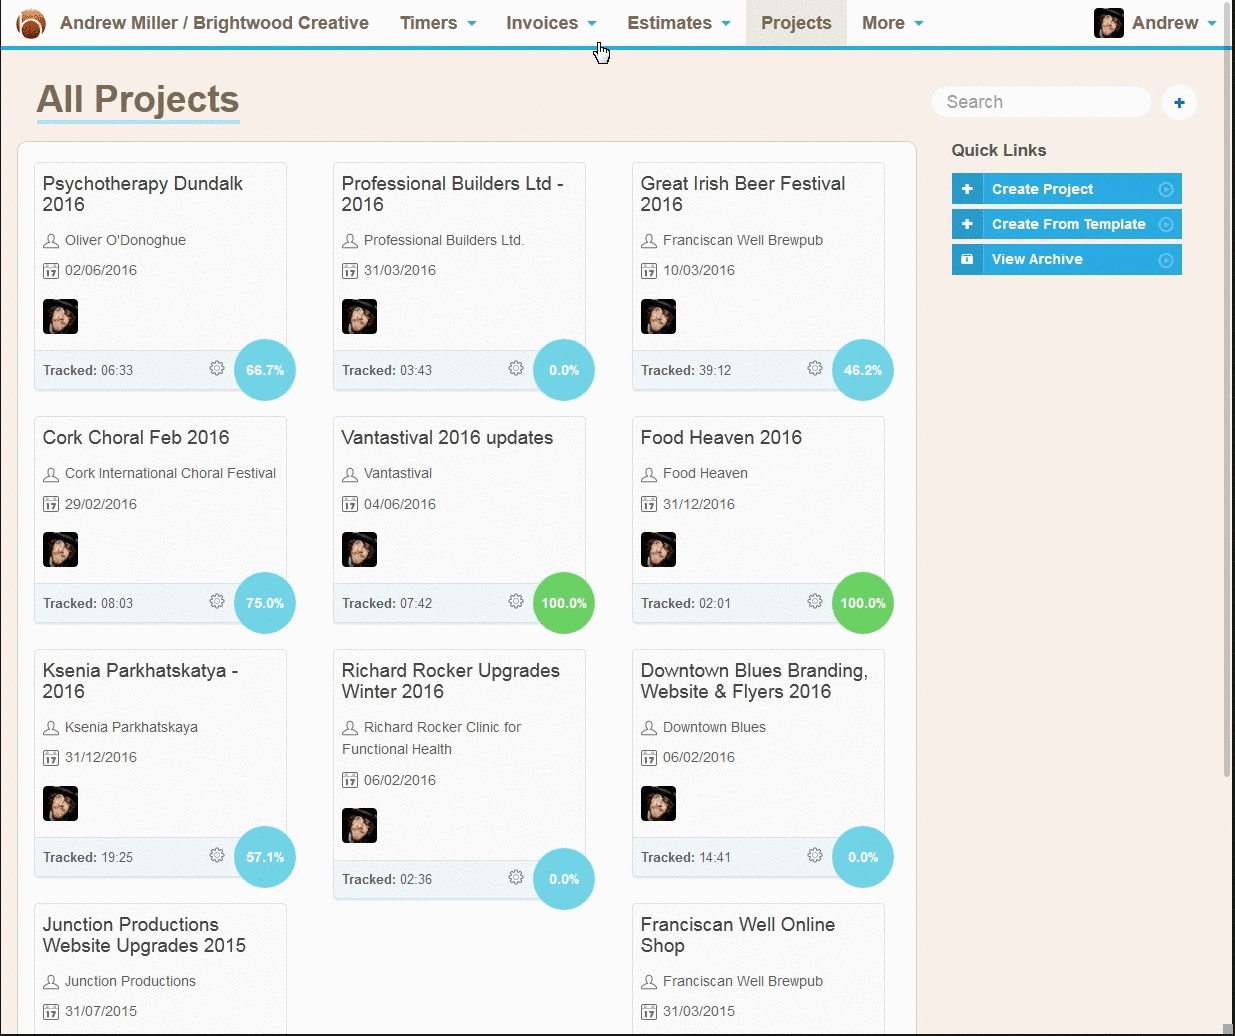The height and width of the screenshot is (1036, 1235).
Task: Click member avatar on Professional Builders card
Action: coord(359,316)
